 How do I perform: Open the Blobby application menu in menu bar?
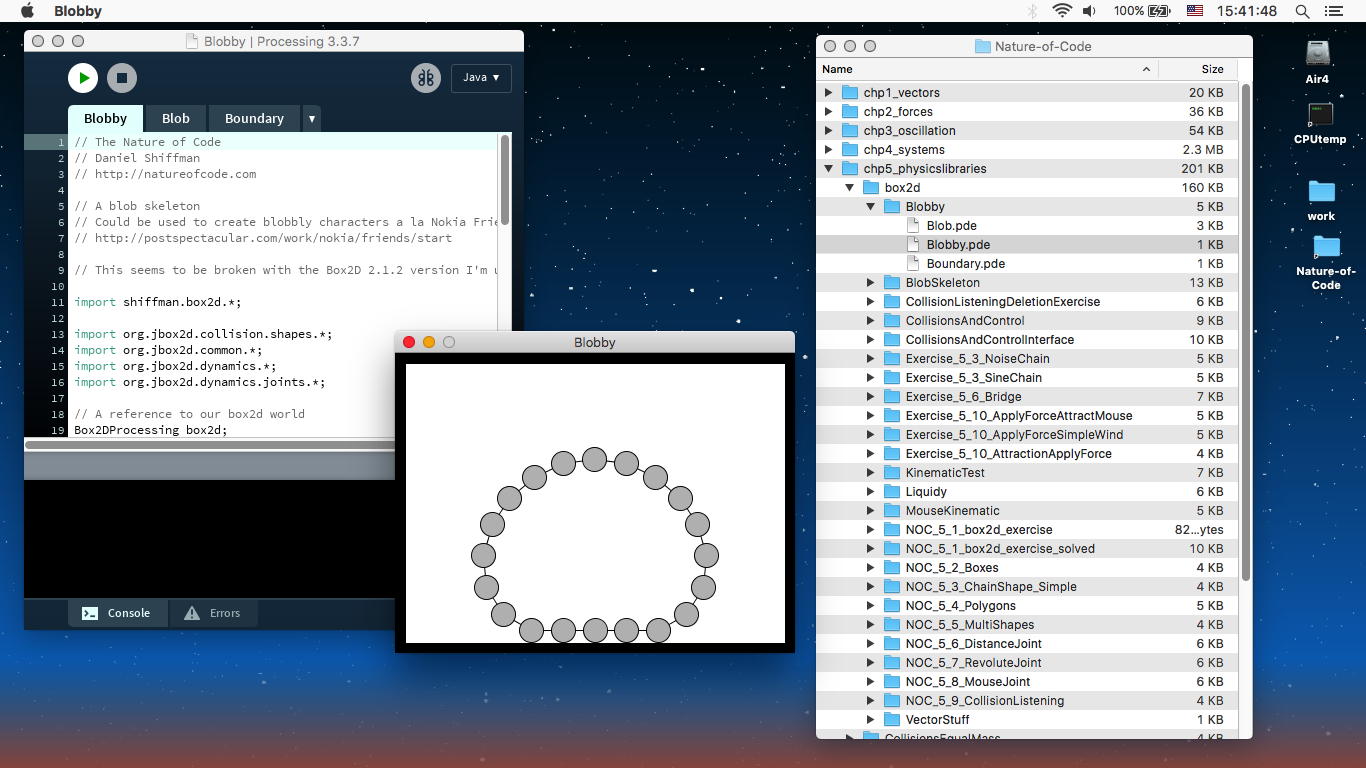[78, 11]
